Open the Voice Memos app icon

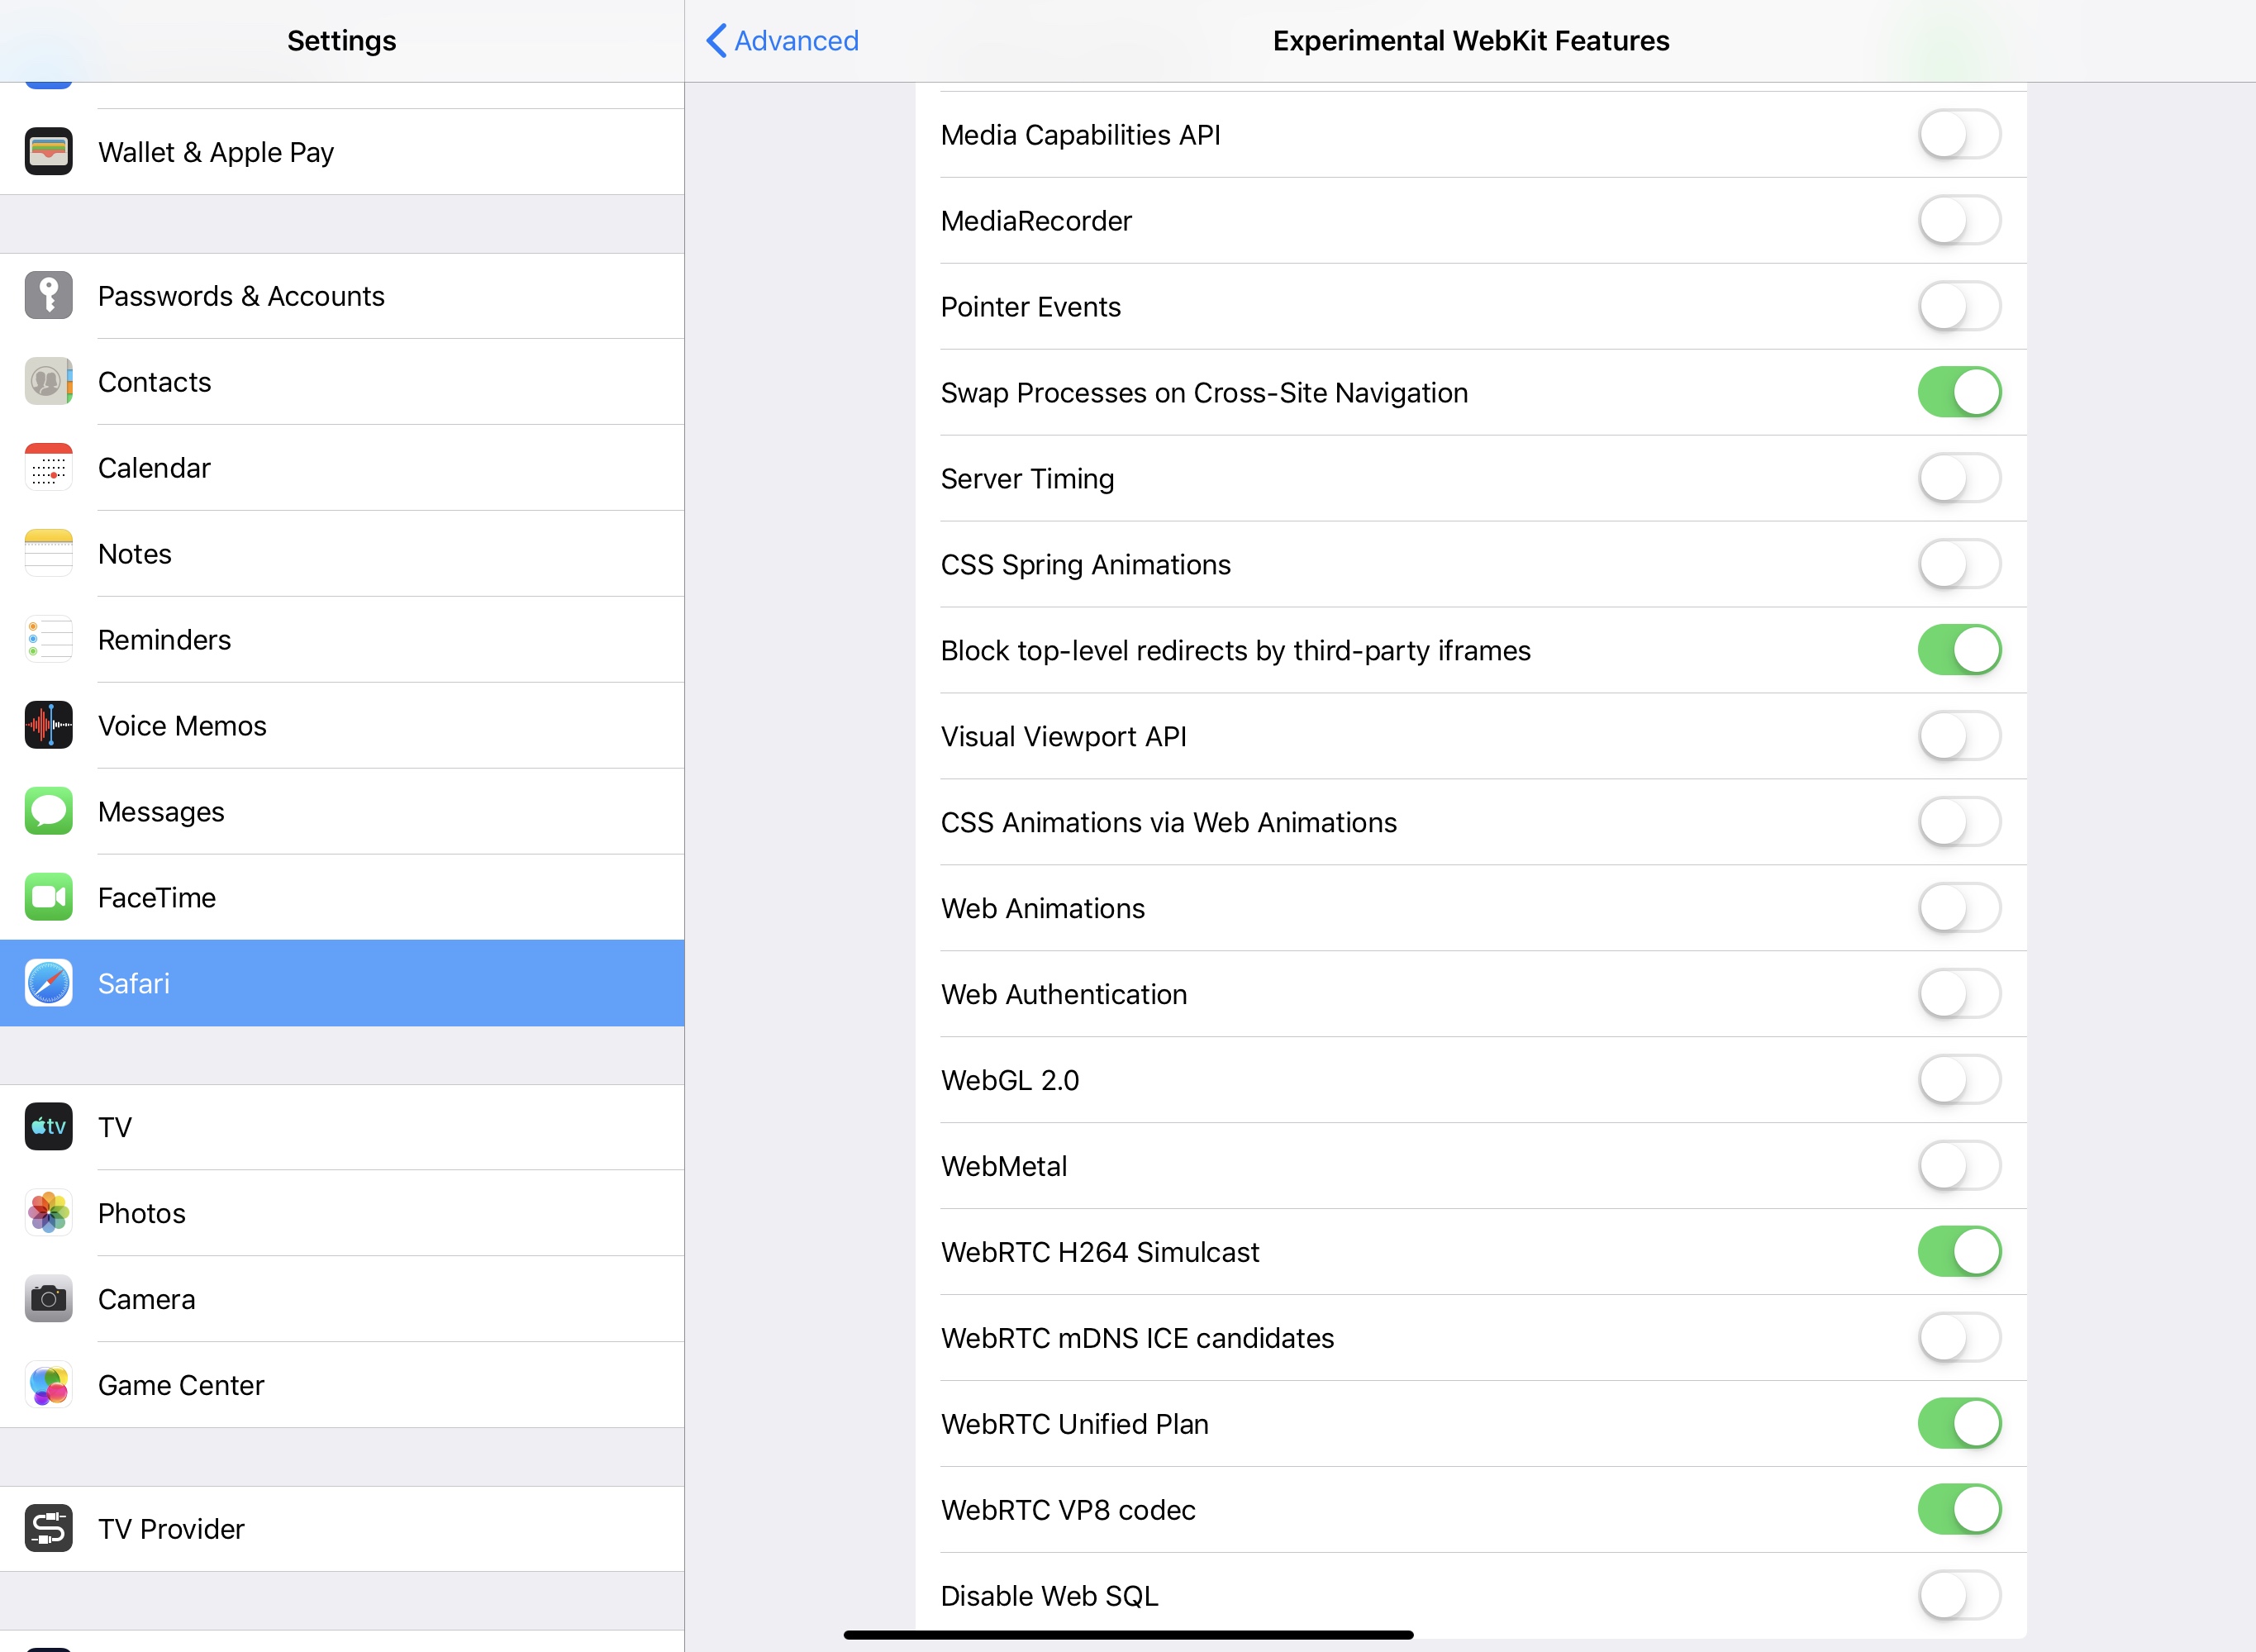pyautogui.click(x=48, y=726)
